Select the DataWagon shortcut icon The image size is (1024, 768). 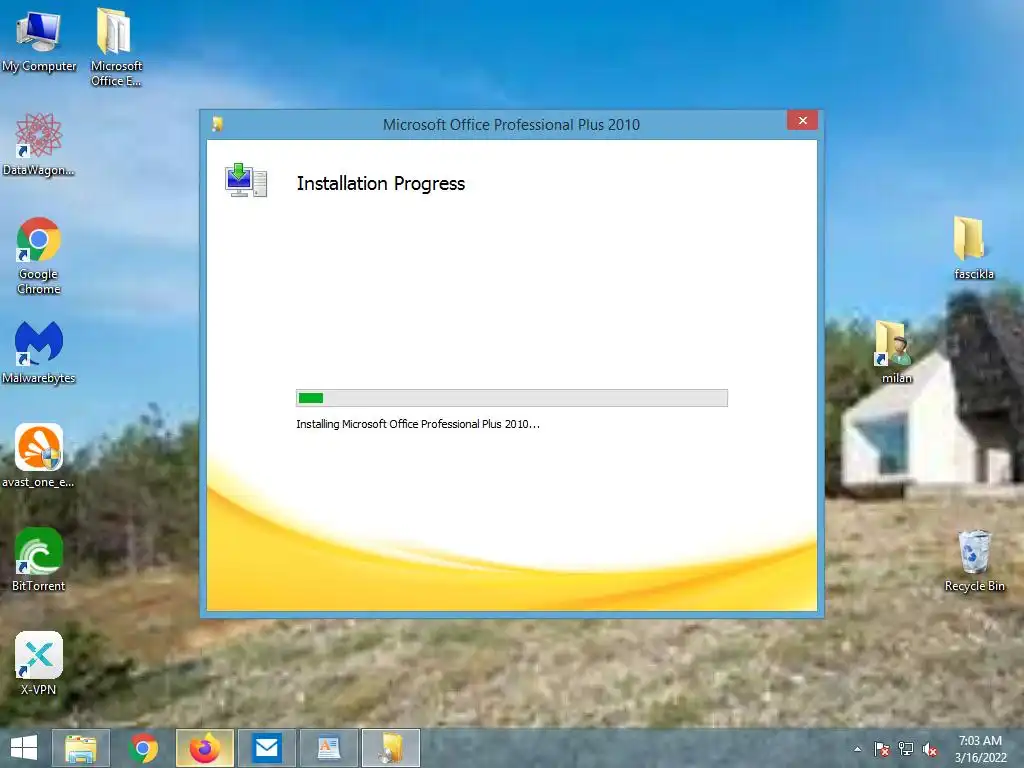(x=39, y=144)
